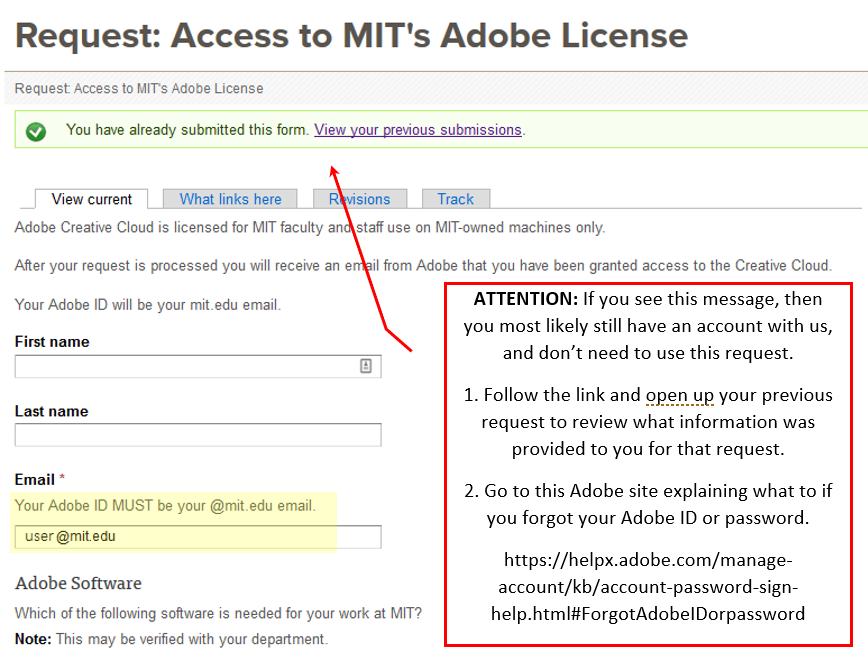868x658 pixels.
Task: Click the helpx.adobe.com URL in the red box
Action: pos(647,586)
